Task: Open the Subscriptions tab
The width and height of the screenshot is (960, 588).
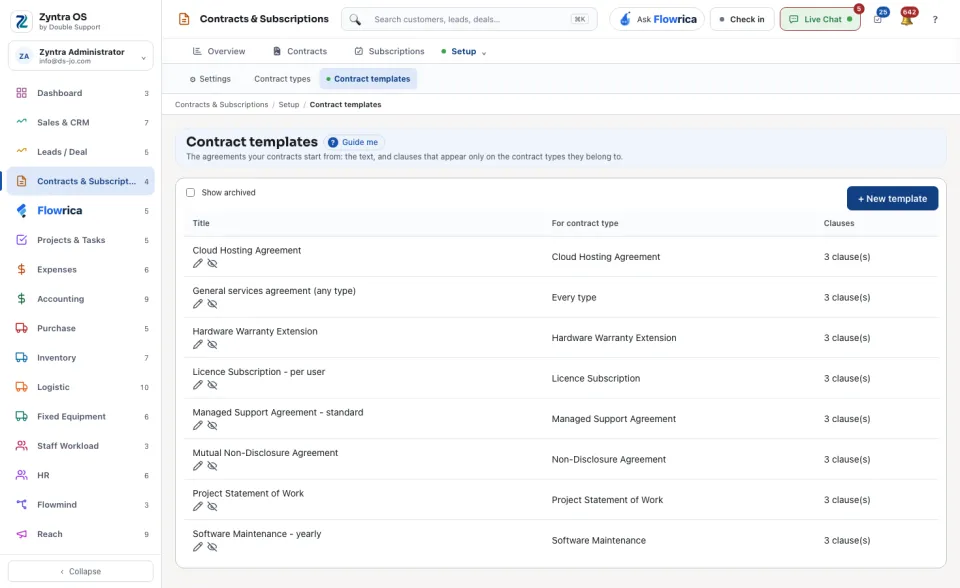Action: pyautogui.click(x=389, y=51)
